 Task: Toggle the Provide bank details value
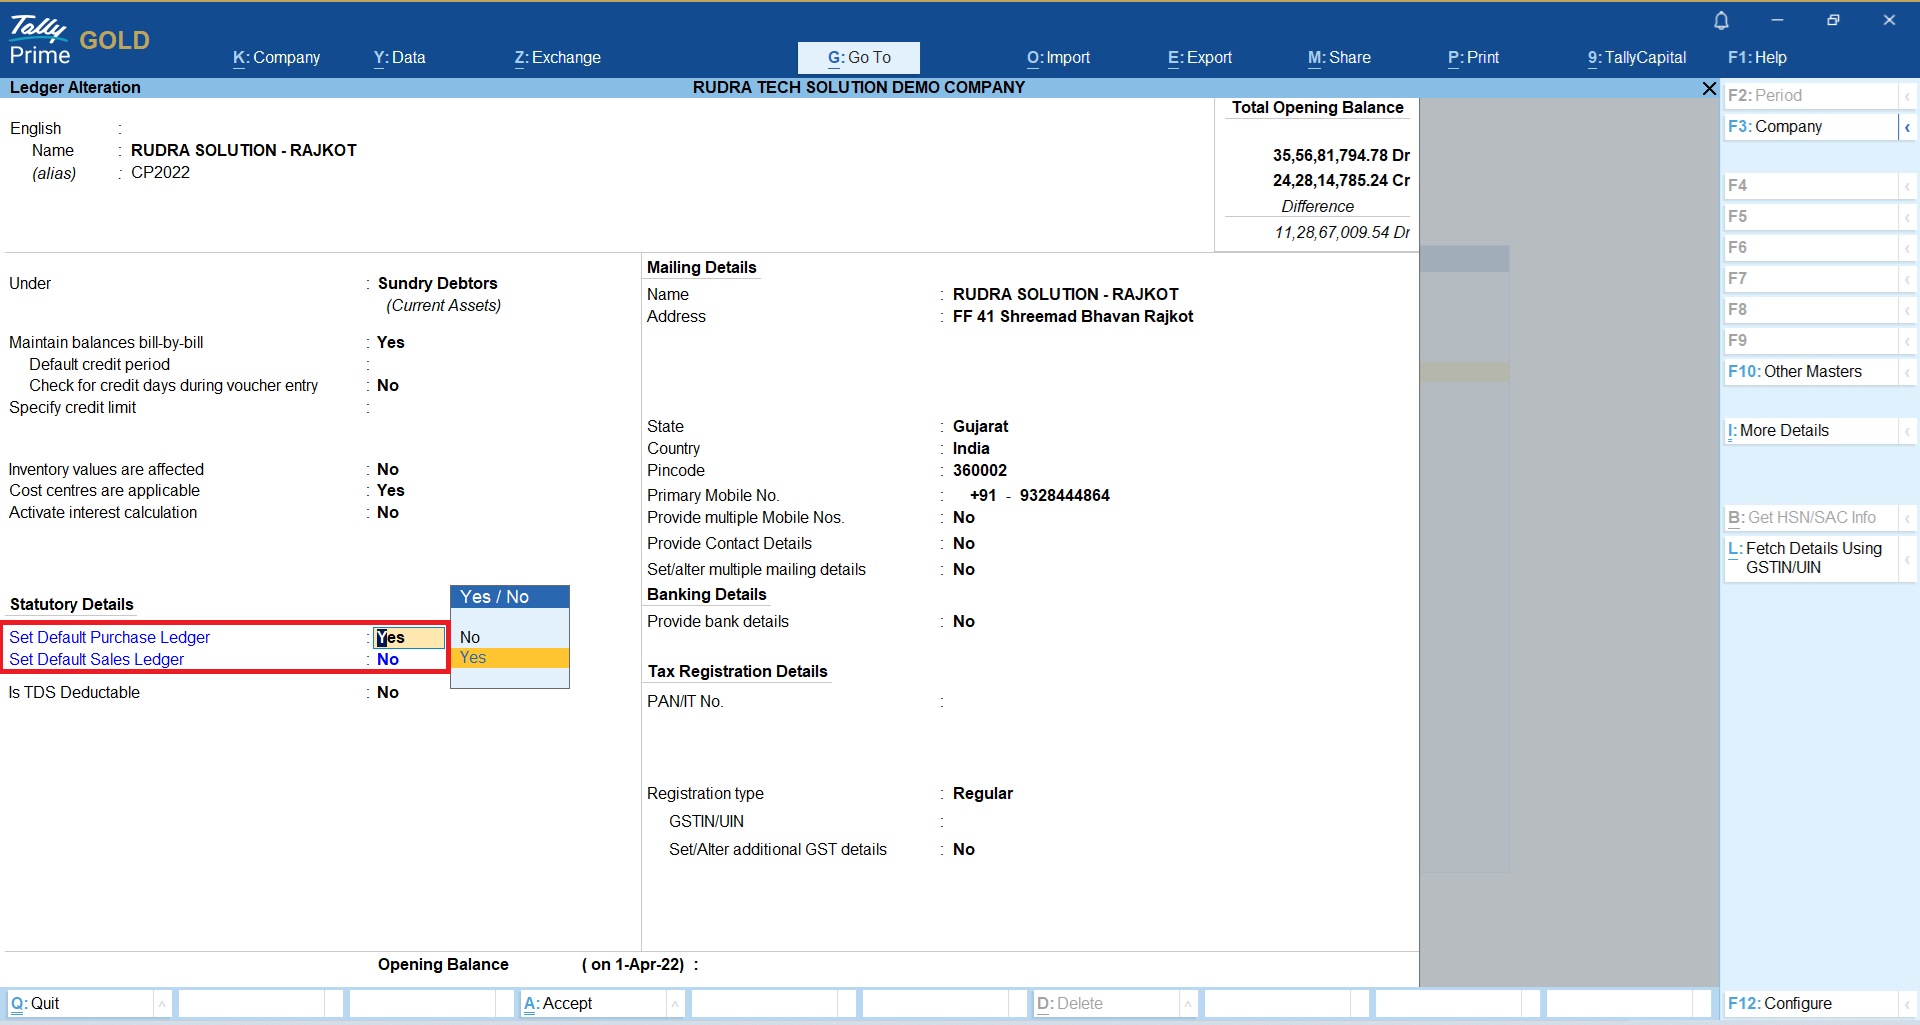(x=963, y=622)
